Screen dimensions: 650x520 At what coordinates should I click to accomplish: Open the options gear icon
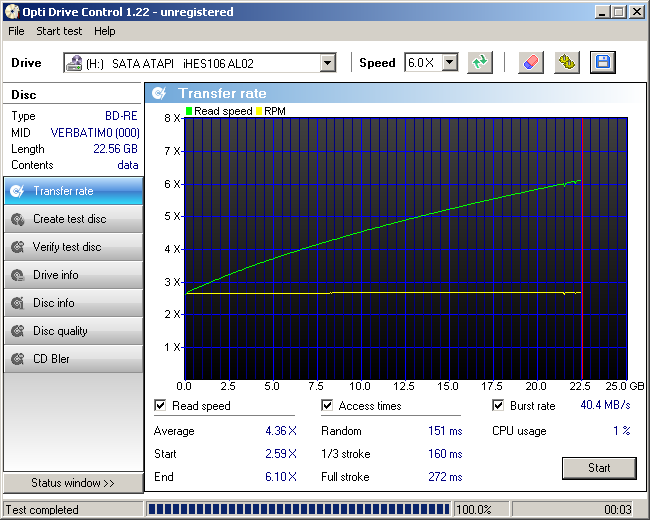[x=567, y=63]
